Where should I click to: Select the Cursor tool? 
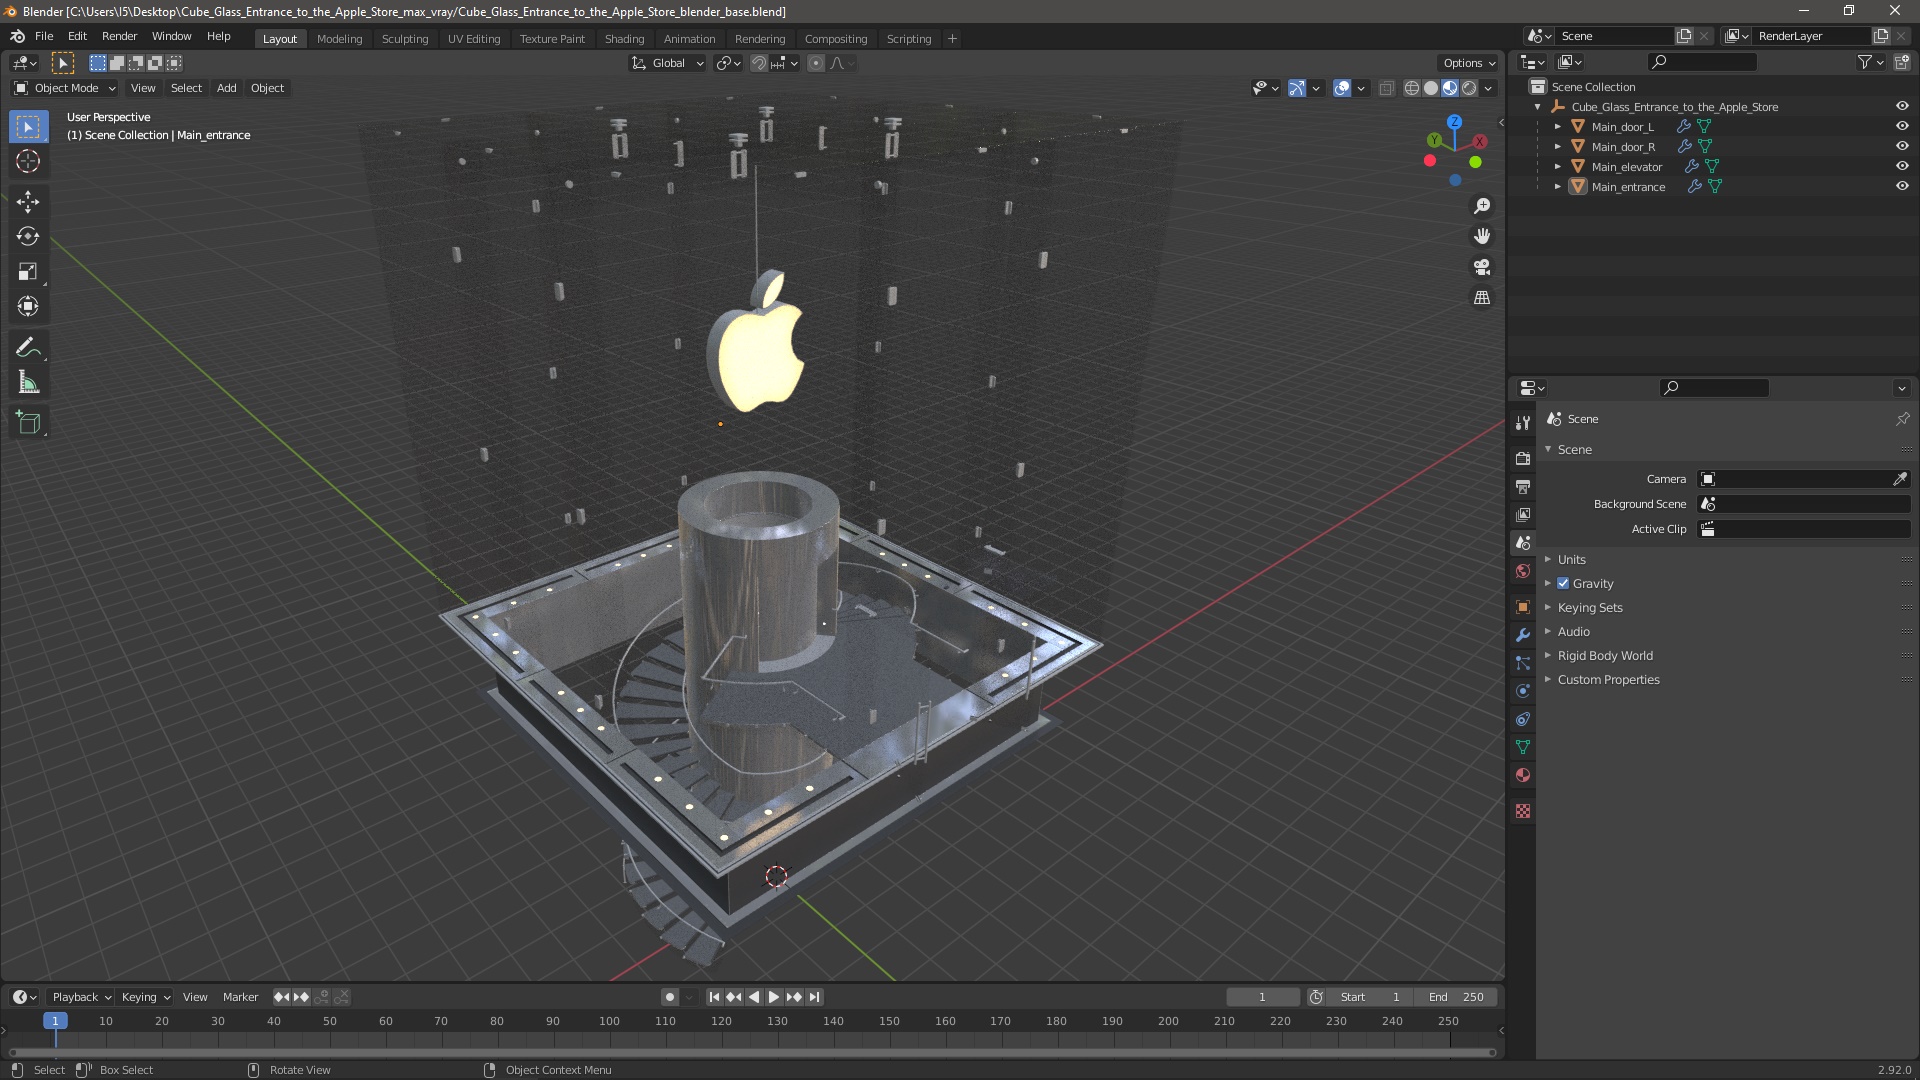[28, 161]
